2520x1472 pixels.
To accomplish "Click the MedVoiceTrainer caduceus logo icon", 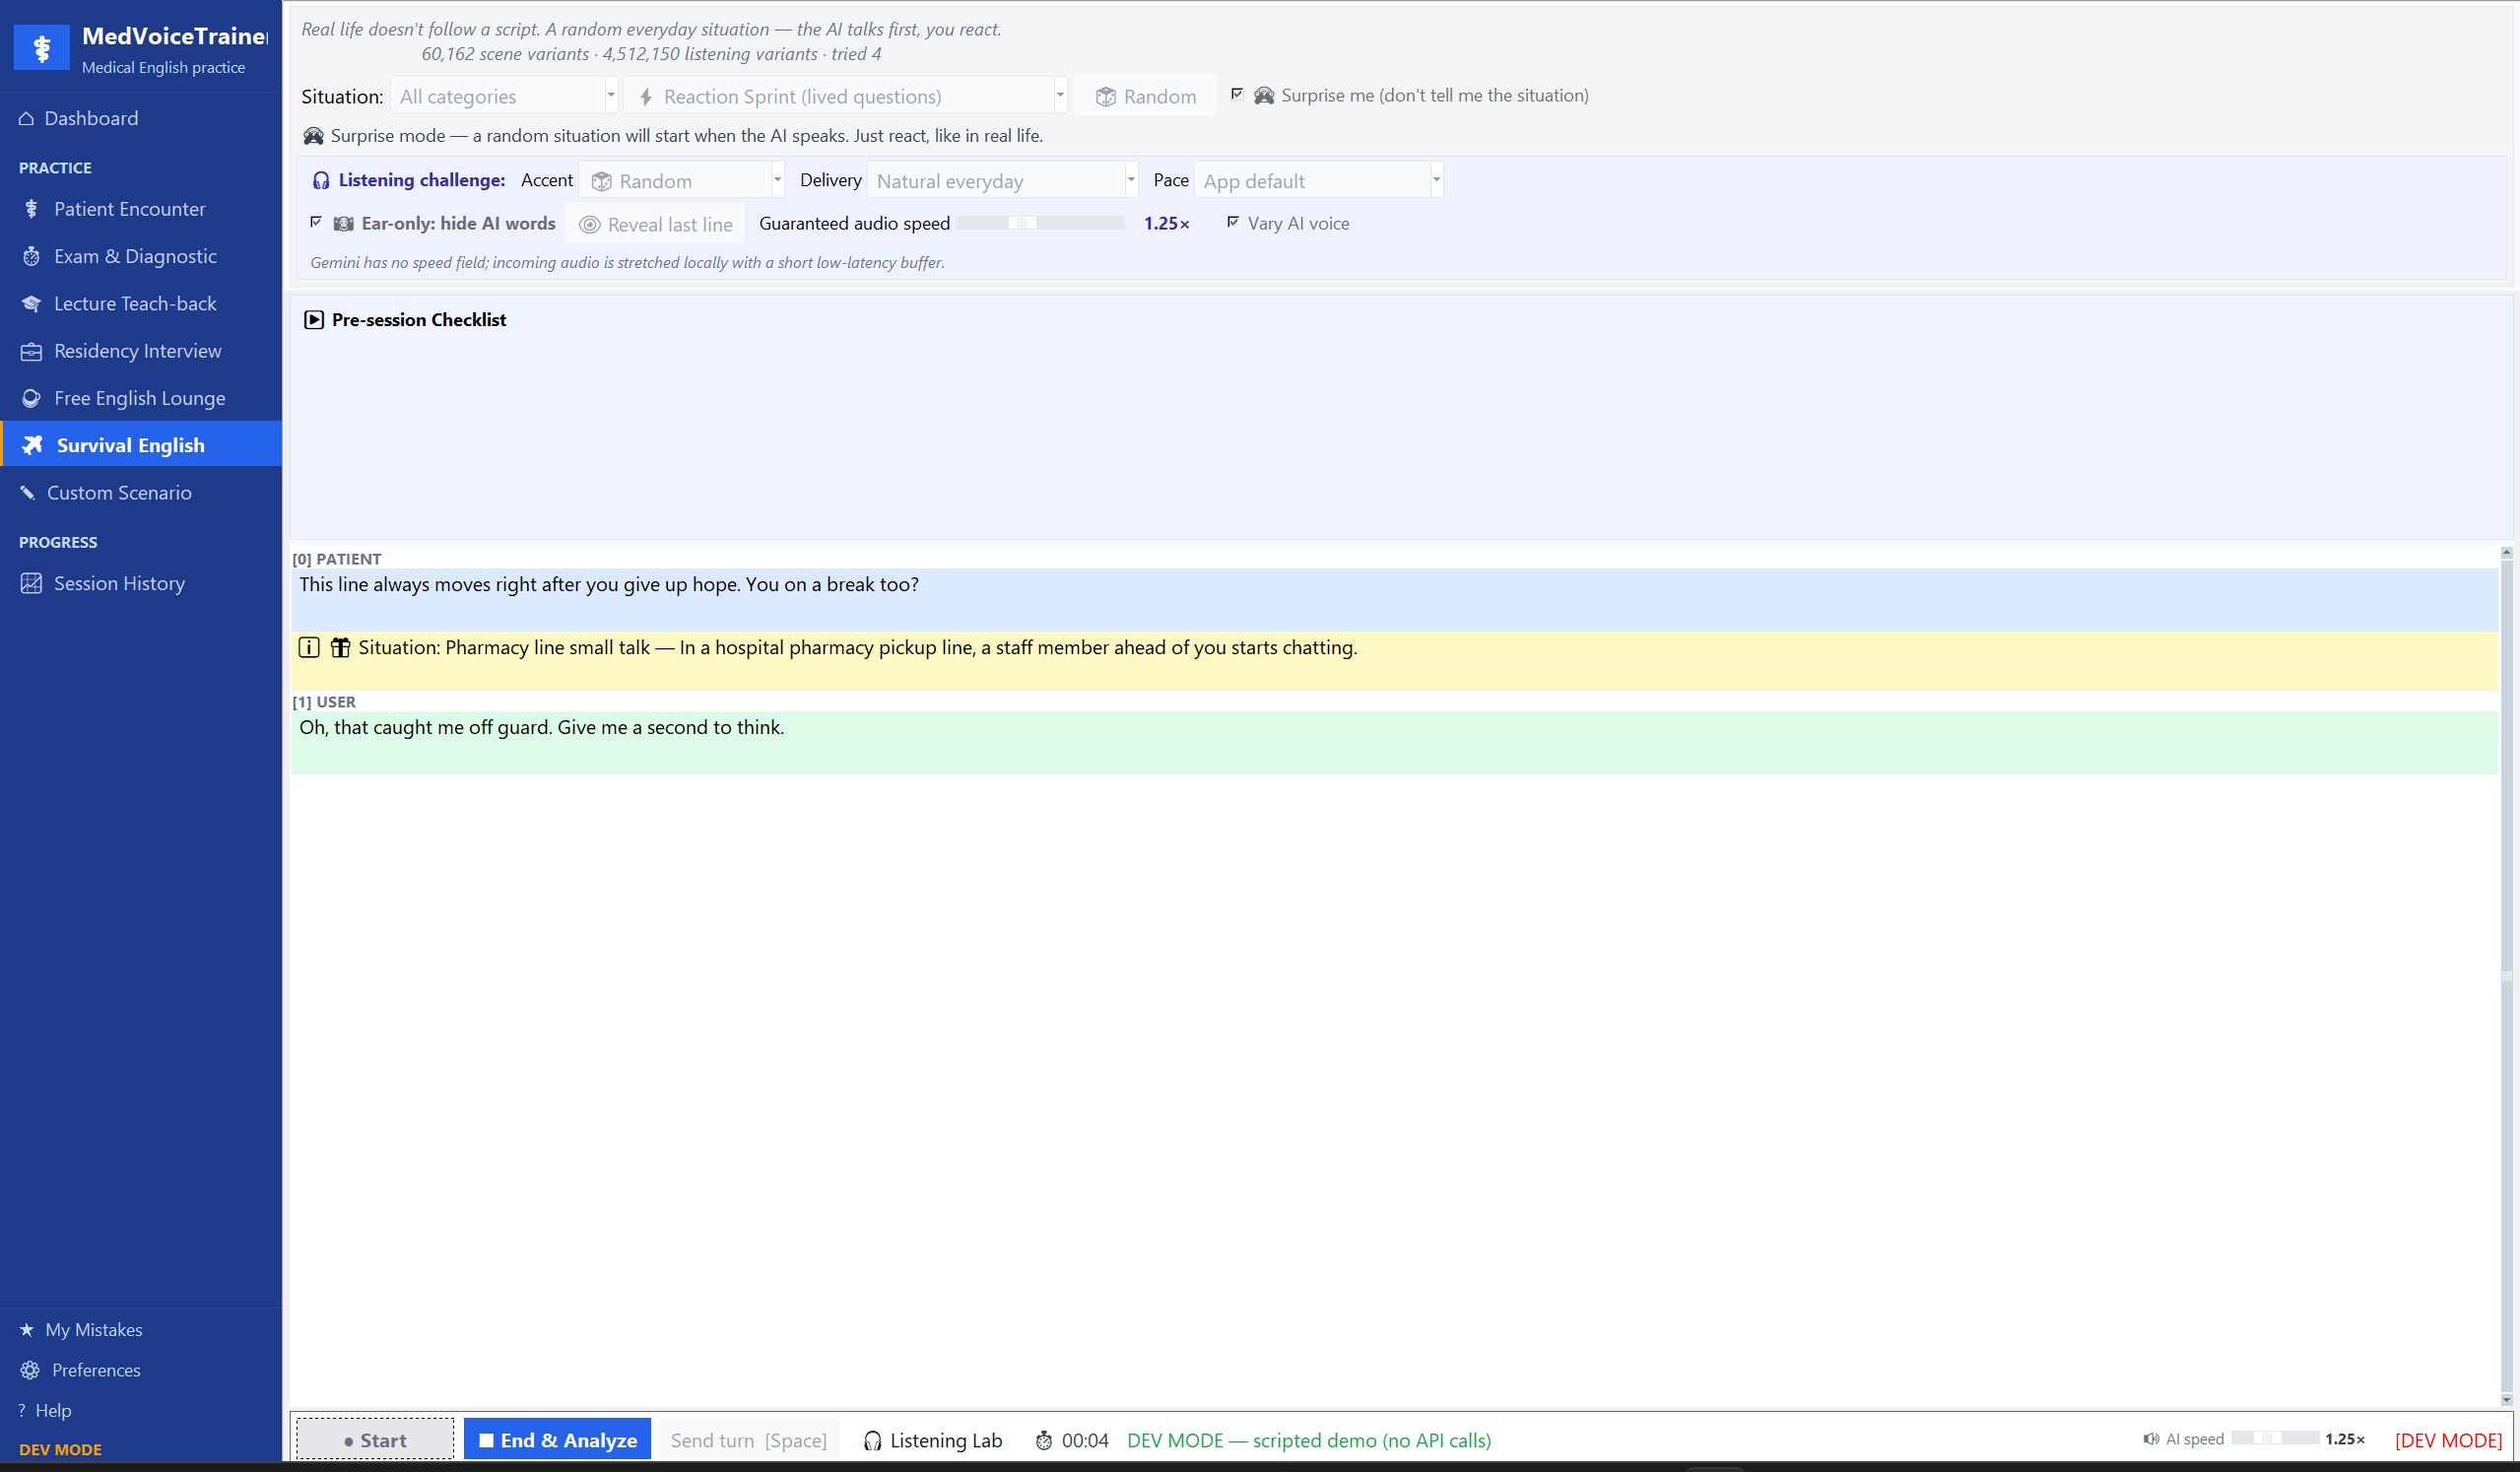I will 41,47.
